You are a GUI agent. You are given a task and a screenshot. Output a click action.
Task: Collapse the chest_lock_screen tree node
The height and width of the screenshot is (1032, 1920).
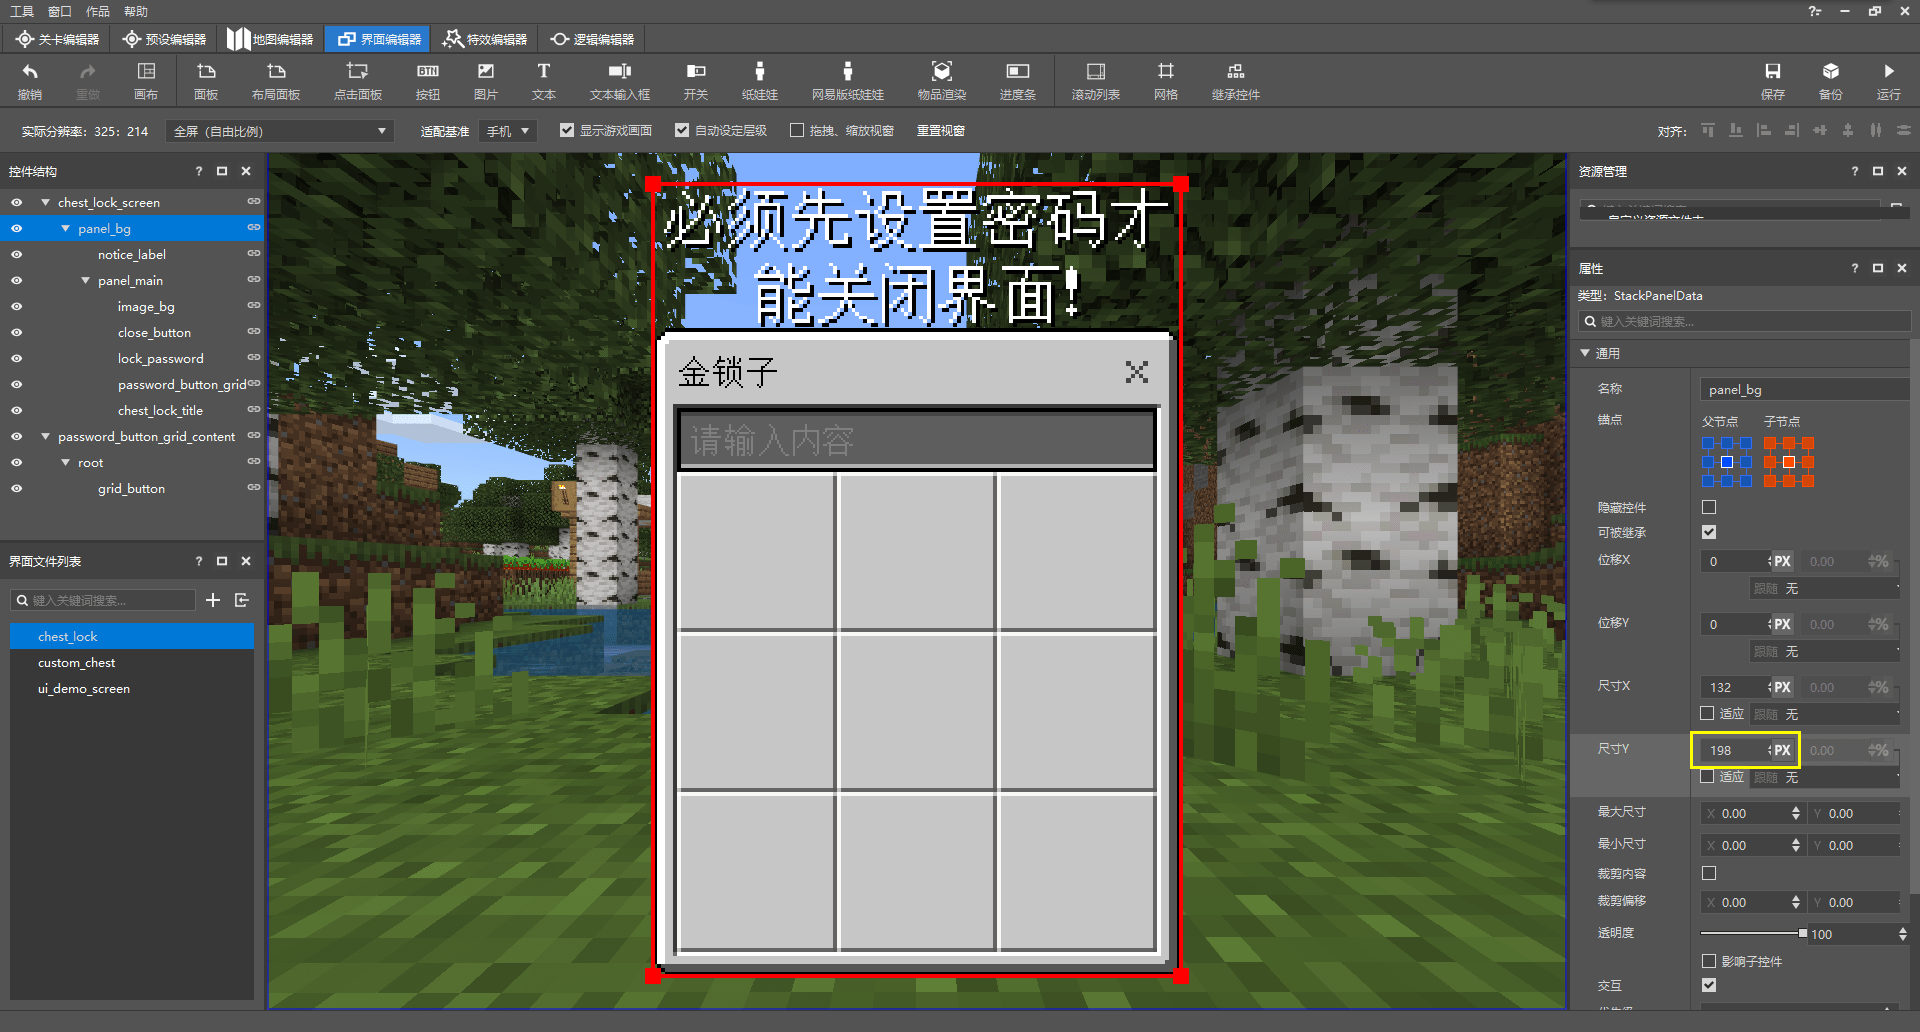[x=45, y=202]
